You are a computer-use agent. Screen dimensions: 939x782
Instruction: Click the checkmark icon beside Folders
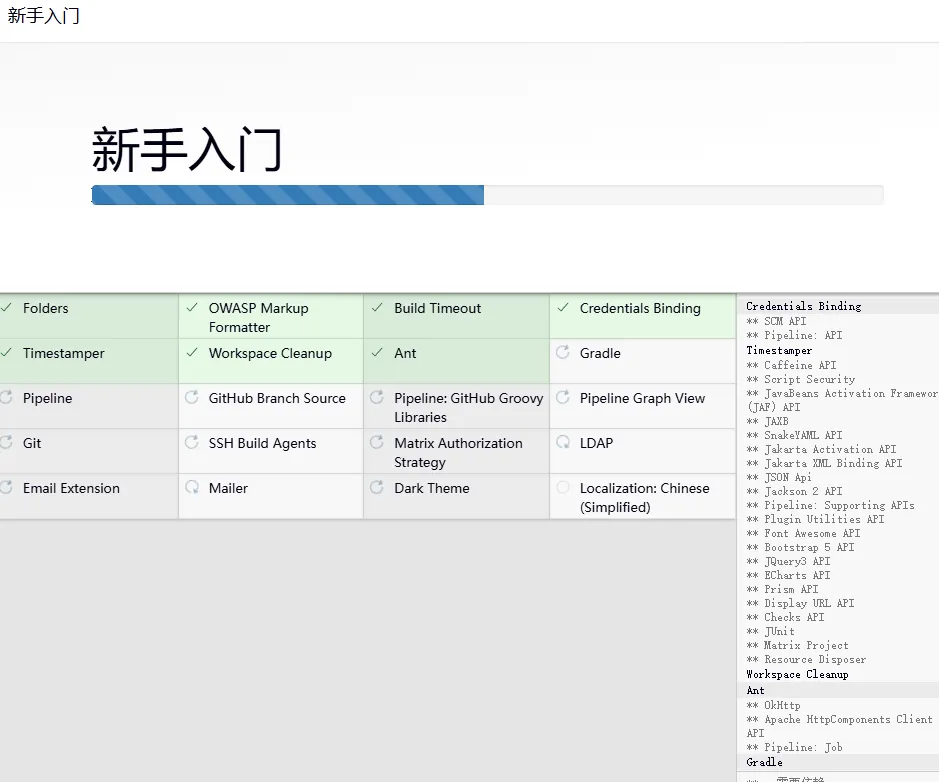coord(6,308)
